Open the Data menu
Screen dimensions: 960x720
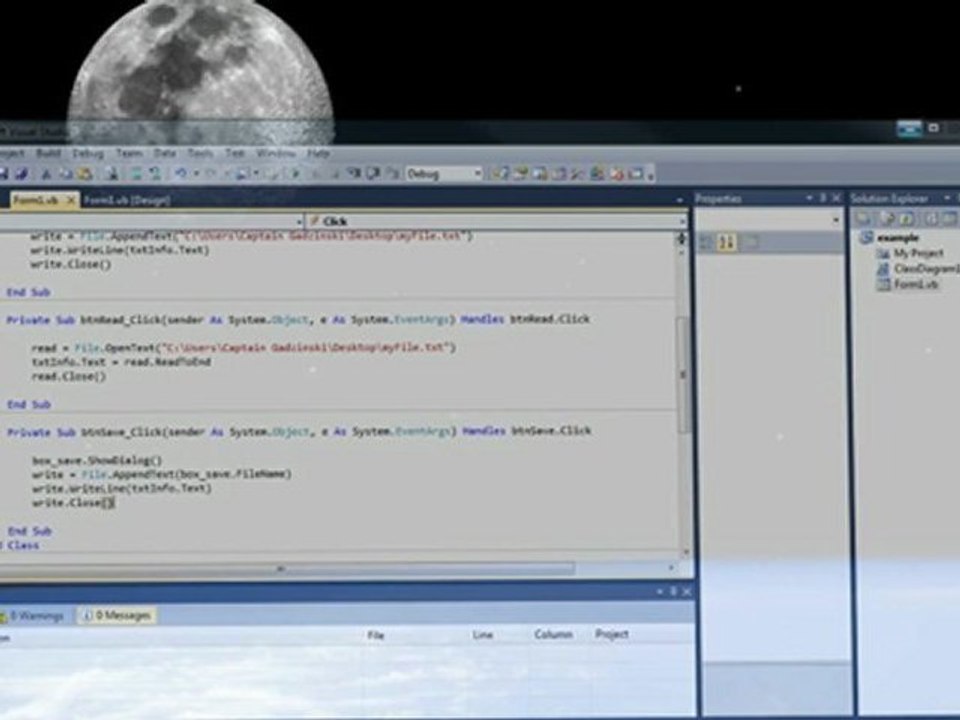click(165, 153)
